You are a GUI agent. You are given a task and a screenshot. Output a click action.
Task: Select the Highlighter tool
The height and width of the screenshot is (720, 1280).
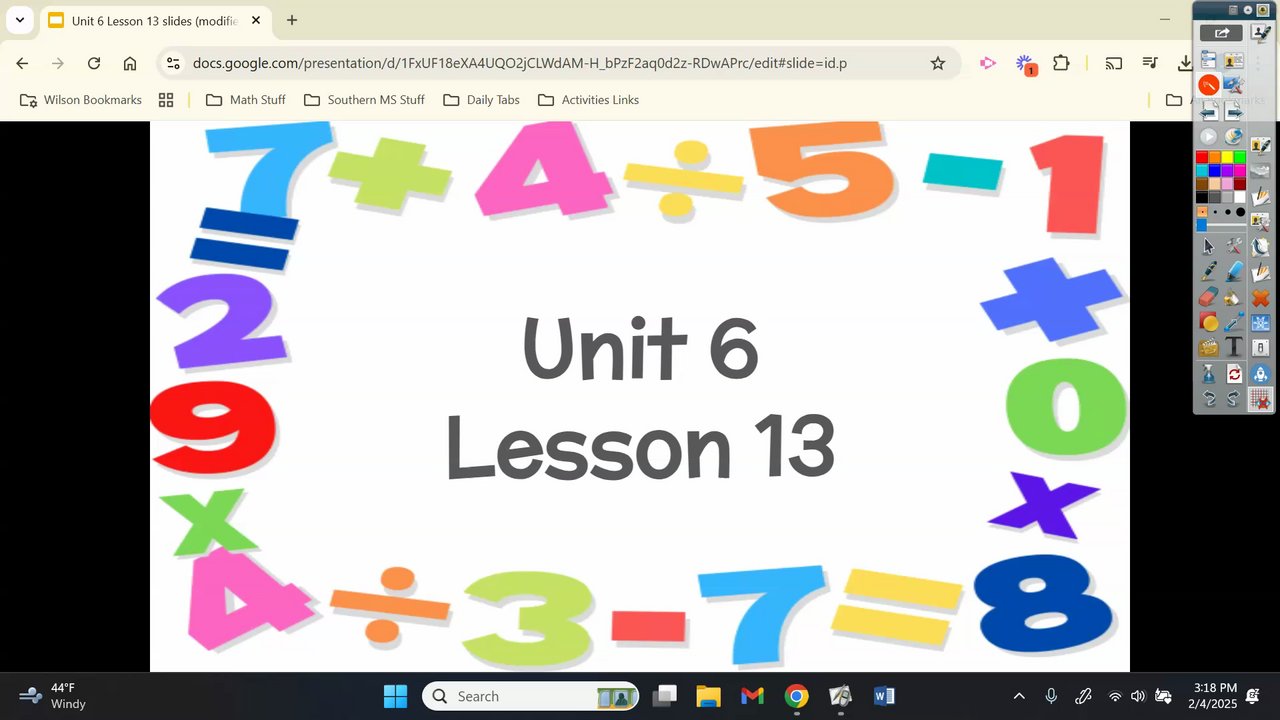(x=1234, y=271)
